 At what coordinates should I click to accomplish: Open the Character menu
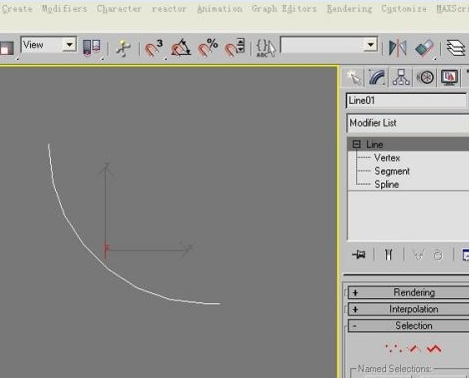[119, 8]
